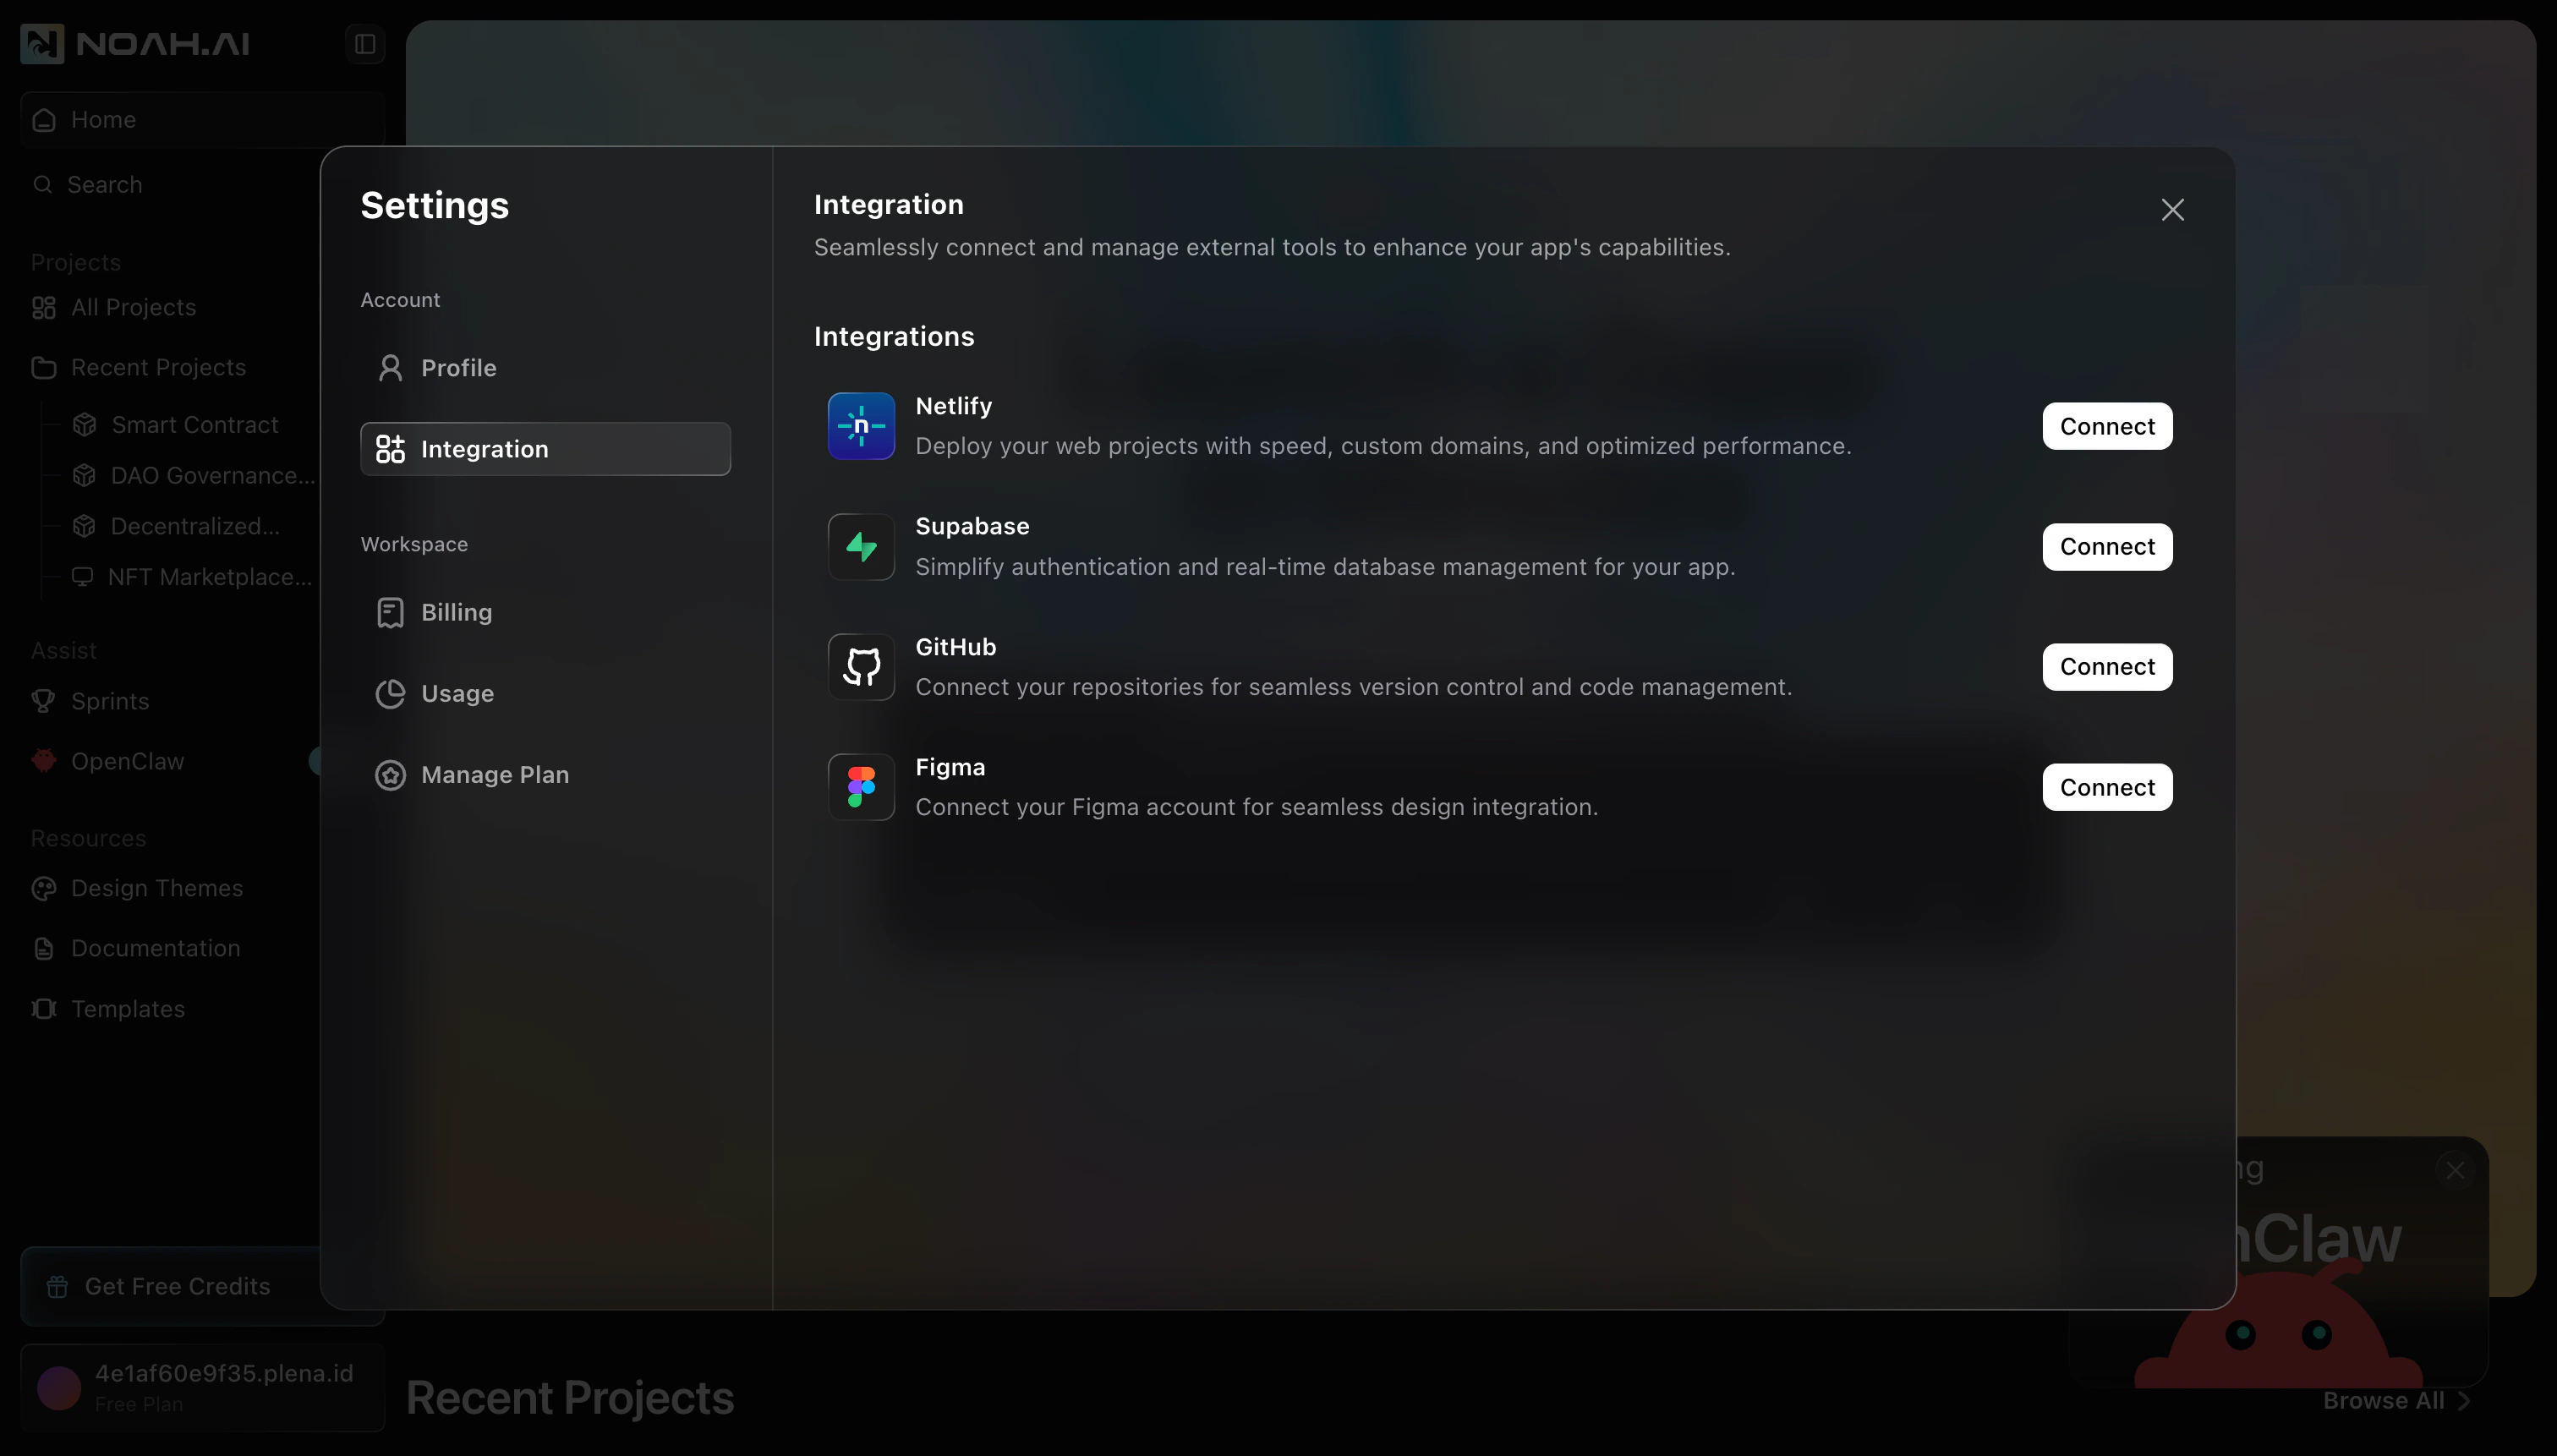The image size is (2557, 1456).
Task: Click the Sprints icon under Assist
Action: 43,701
